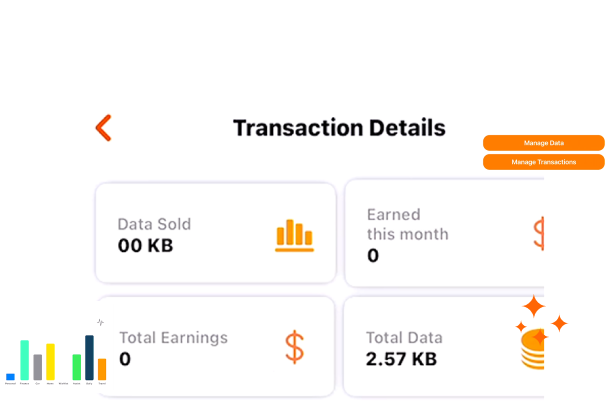Open the Total Earnings card
Viewport: 611px width, 415px height.
pyautogui.click(x=215, y=346)
